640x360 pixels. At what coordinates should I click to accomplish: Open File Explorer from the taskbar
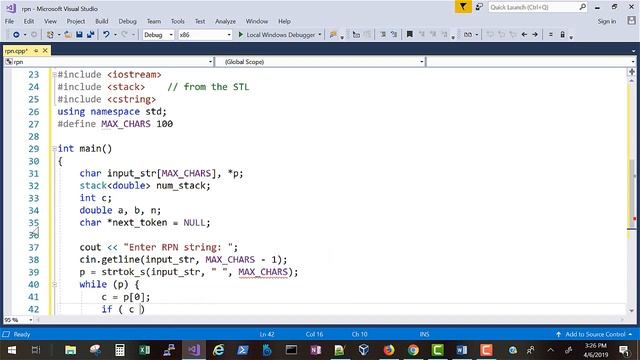[x=71, y=350]
